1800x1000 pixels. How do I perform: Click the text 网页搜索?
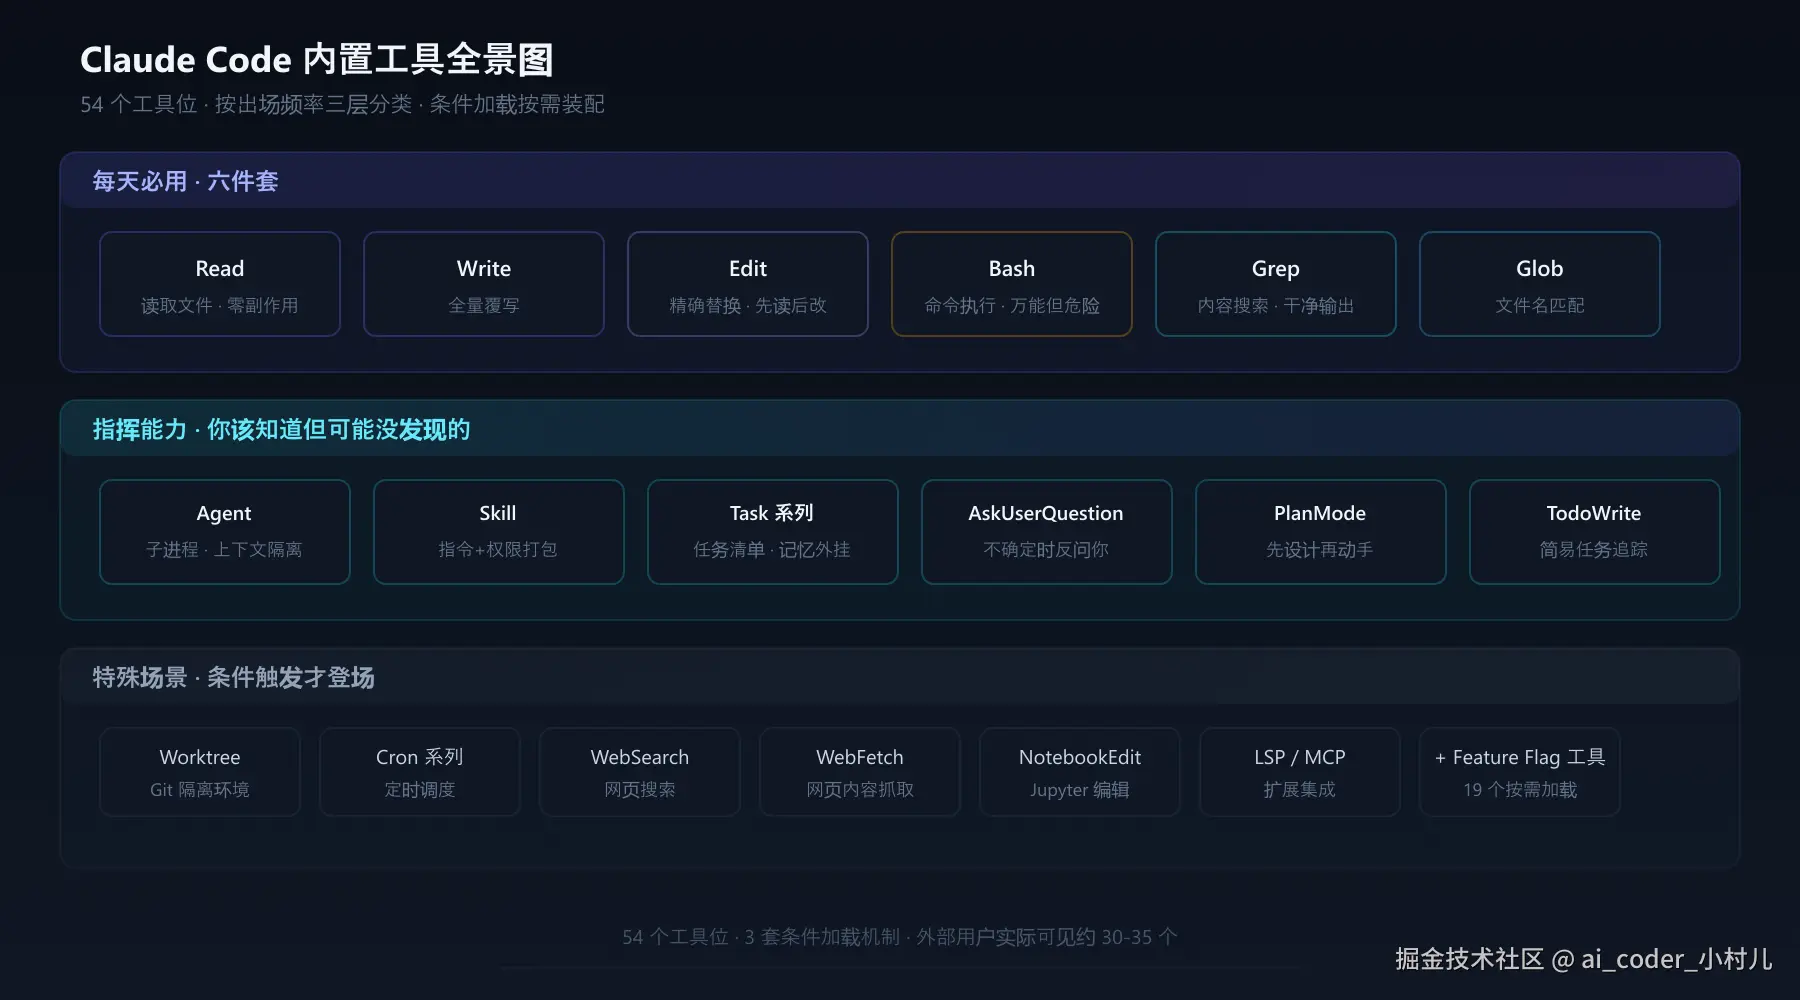[x=640, y=789]
